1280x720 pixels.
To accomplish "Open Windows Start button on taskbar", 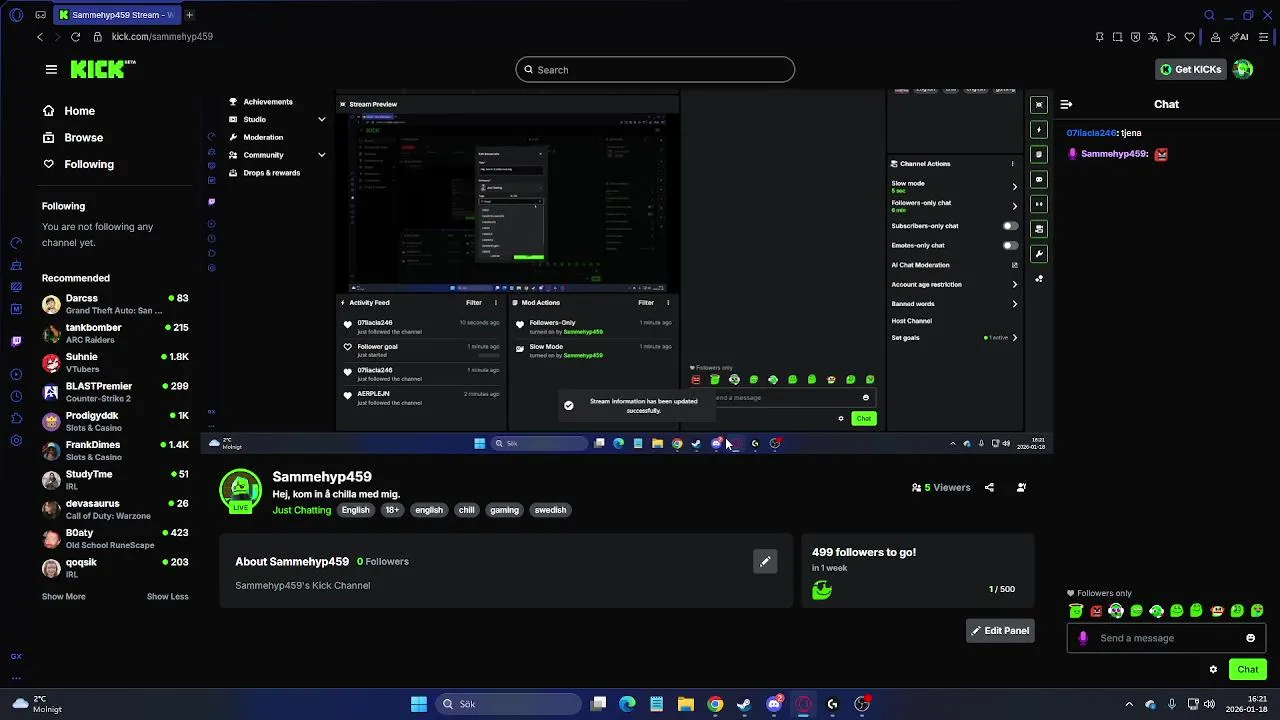I will pyautogui.click(x=419, y=704).
